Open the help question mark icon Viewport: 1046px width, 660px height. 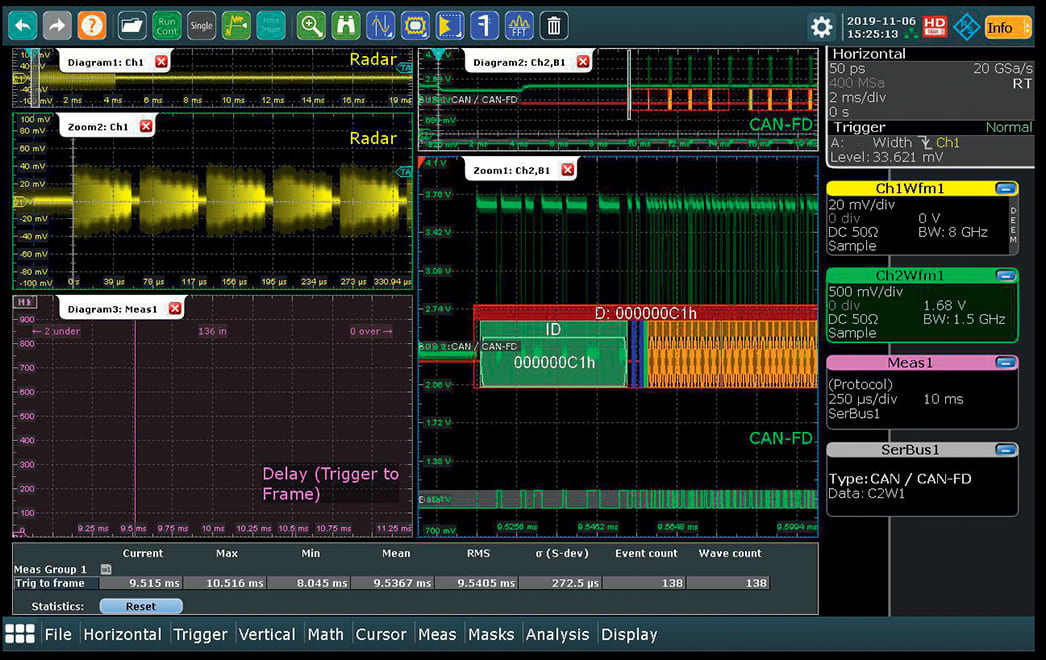tap(91, 26)
